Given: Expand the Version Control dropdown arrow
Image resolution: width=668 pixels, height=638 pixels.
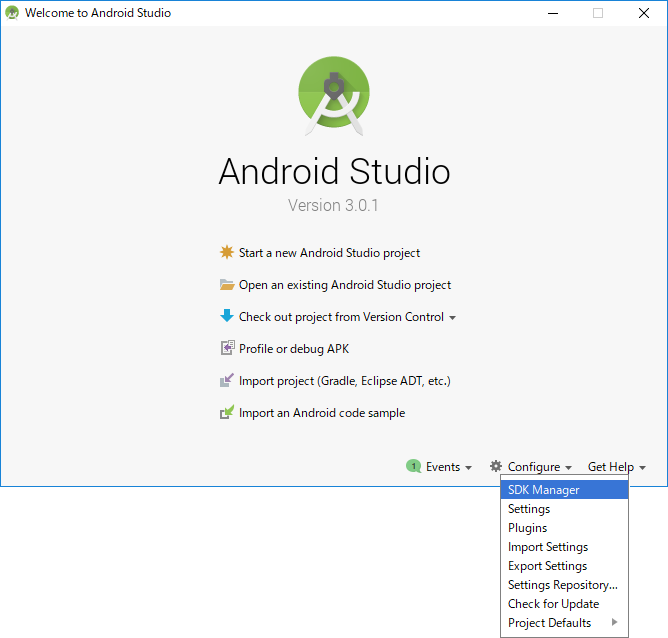Looking at the screenshot, I should tap(452, 318).
